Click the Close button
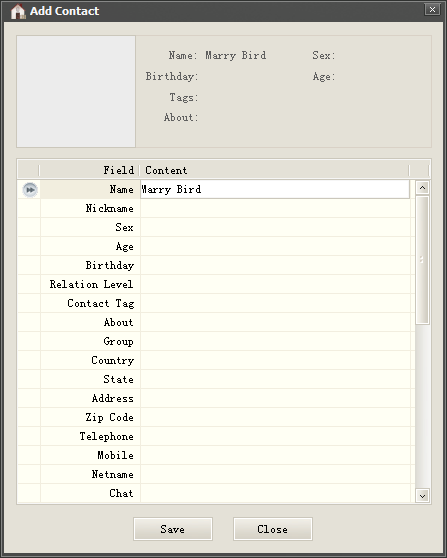The width and height of the screenshot is (447, 558). [x=273, y=529]
